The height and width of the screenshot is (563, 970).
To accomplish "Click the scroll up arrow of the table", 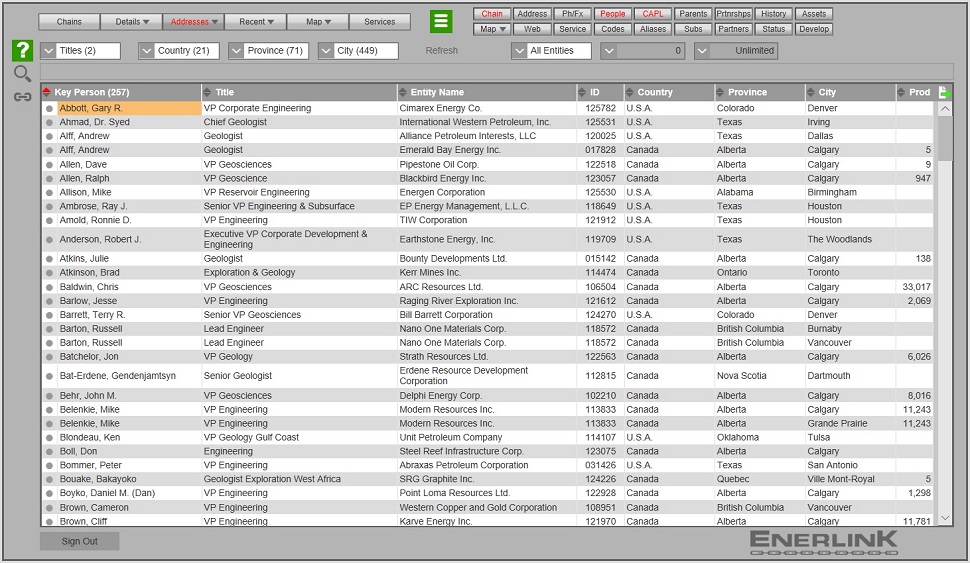I will (945, 109).
